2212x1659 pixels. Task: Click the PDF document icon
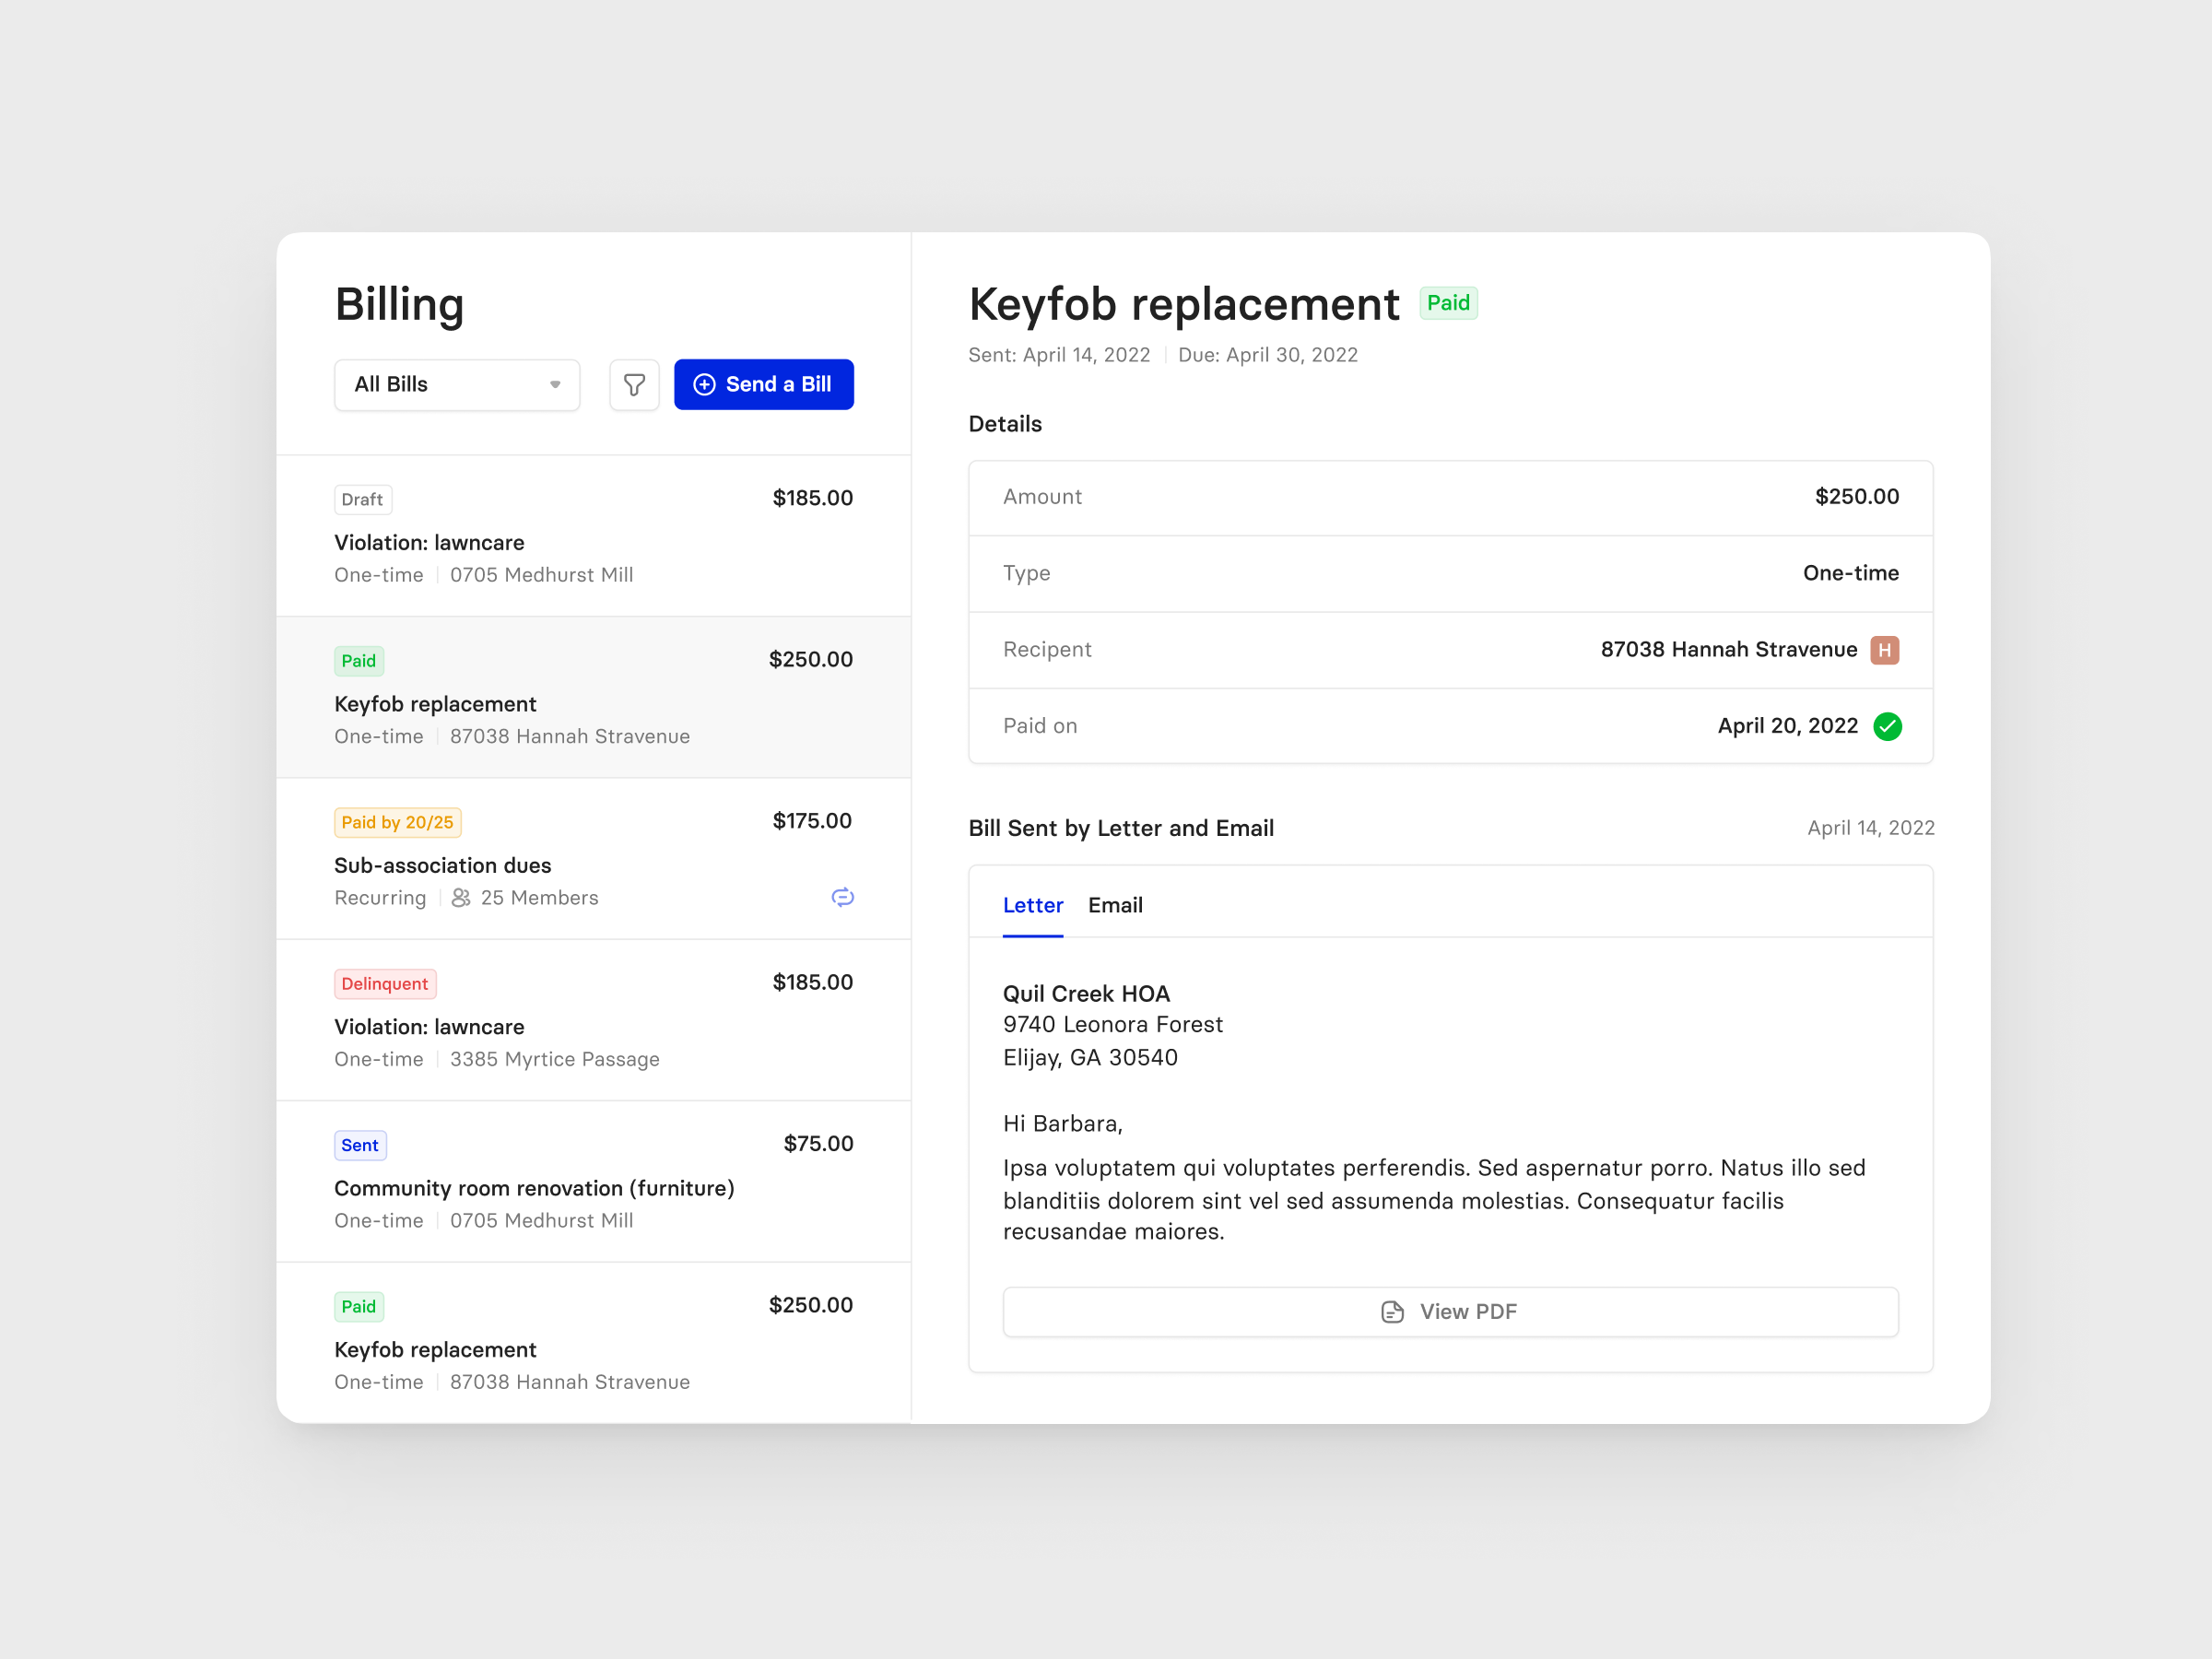[x=1392, y=1311]
